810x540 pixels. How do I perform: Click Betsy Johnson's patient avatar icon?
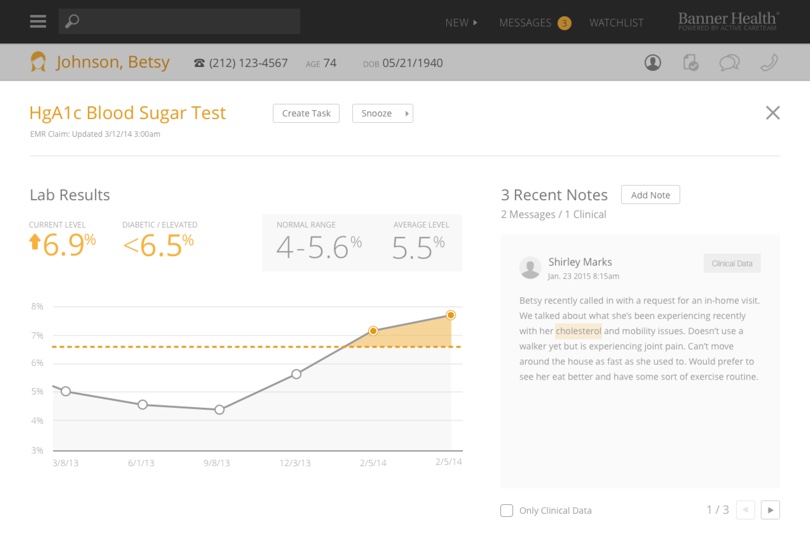click(x=38, y=62)
